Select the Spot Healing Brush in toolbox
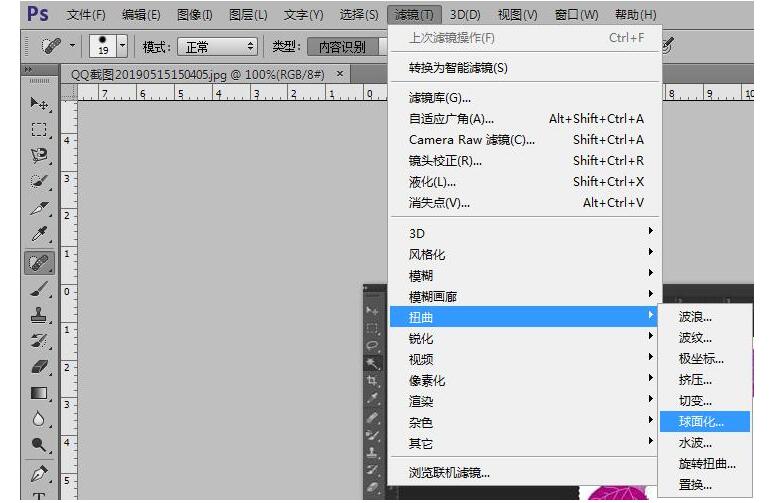 click(x=39, y=262)
